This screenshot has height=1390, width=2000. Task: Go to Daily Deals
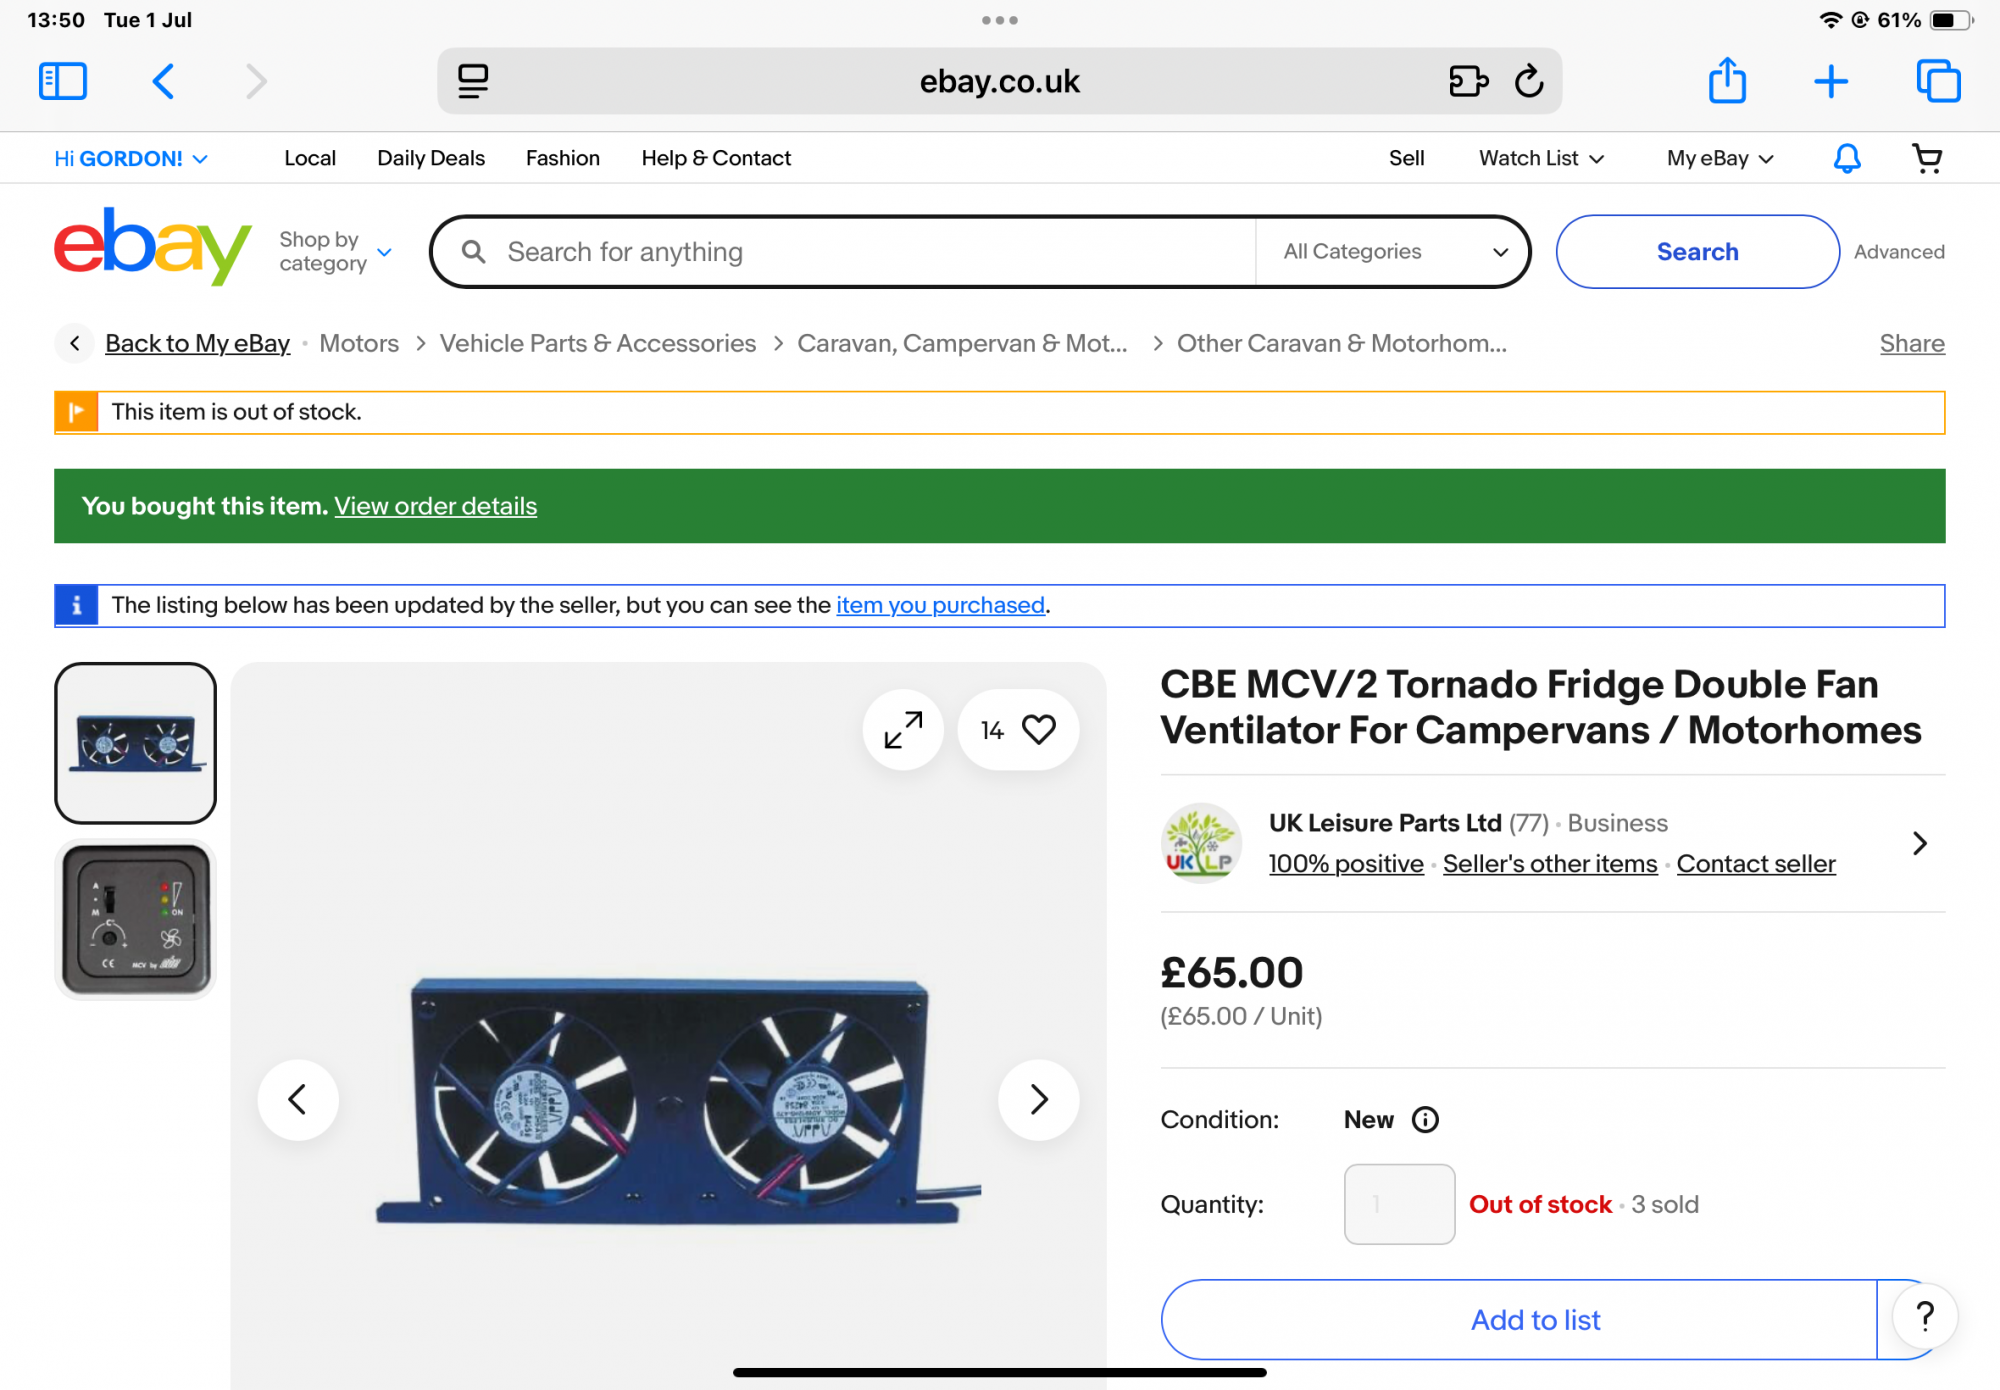point(430,158)
